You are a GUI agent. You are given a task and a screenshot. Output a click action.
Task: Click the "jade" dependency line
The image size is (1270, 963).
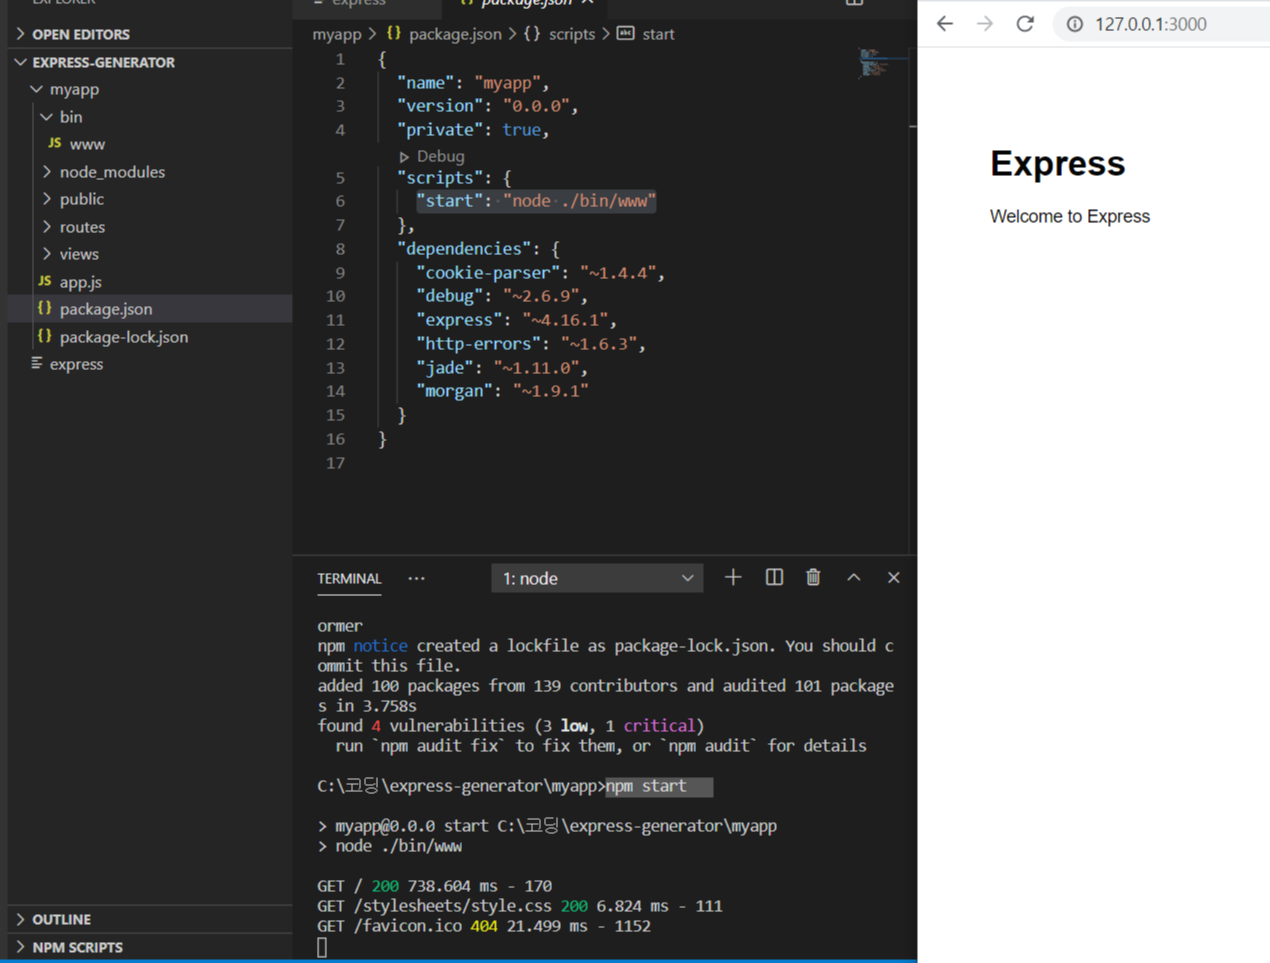click(502, 368)
